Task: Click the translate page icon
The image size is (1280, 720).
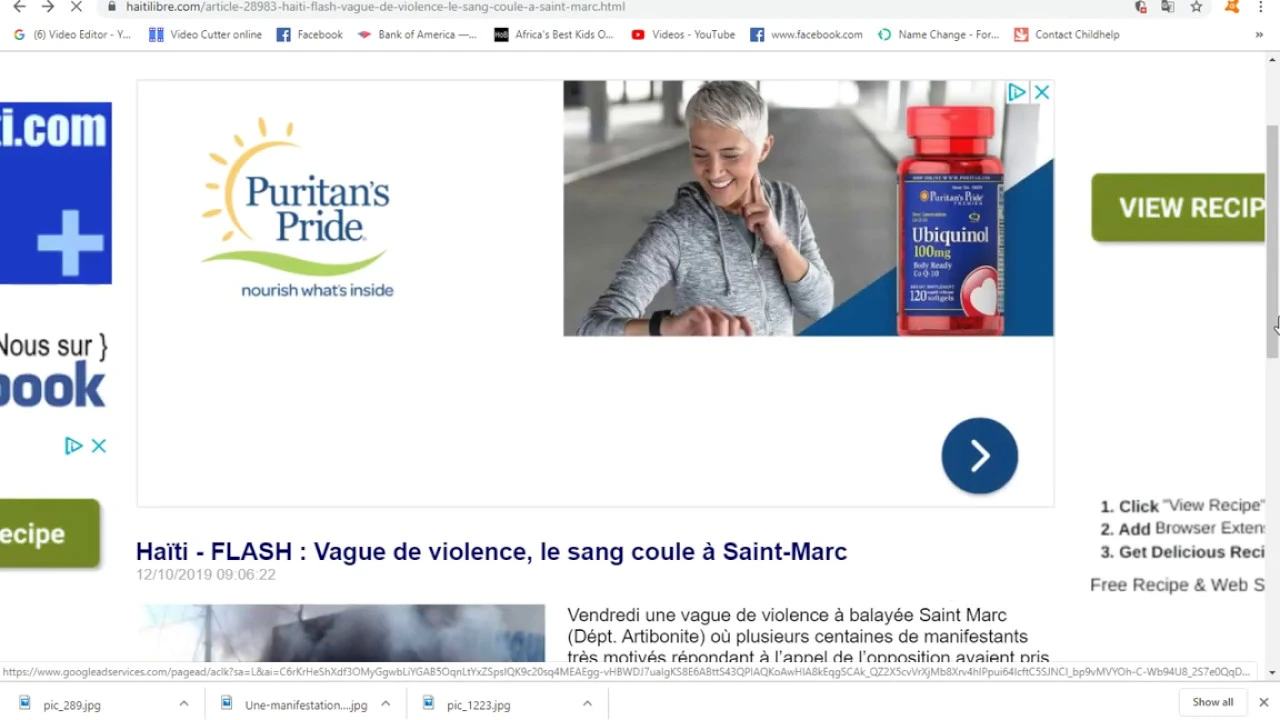Action: coord(1167,7)
